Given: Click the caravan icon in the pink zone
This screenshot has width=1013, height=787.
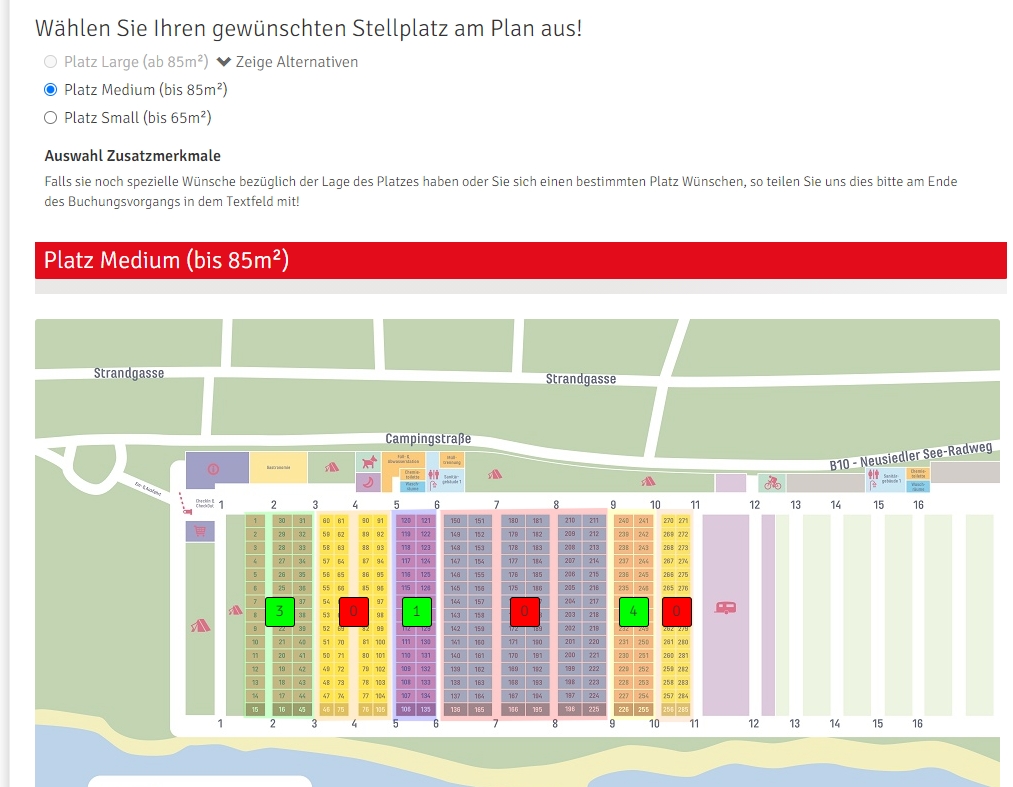Looking at the screenshot, I should pyautogui.click(x=726, y=607).
